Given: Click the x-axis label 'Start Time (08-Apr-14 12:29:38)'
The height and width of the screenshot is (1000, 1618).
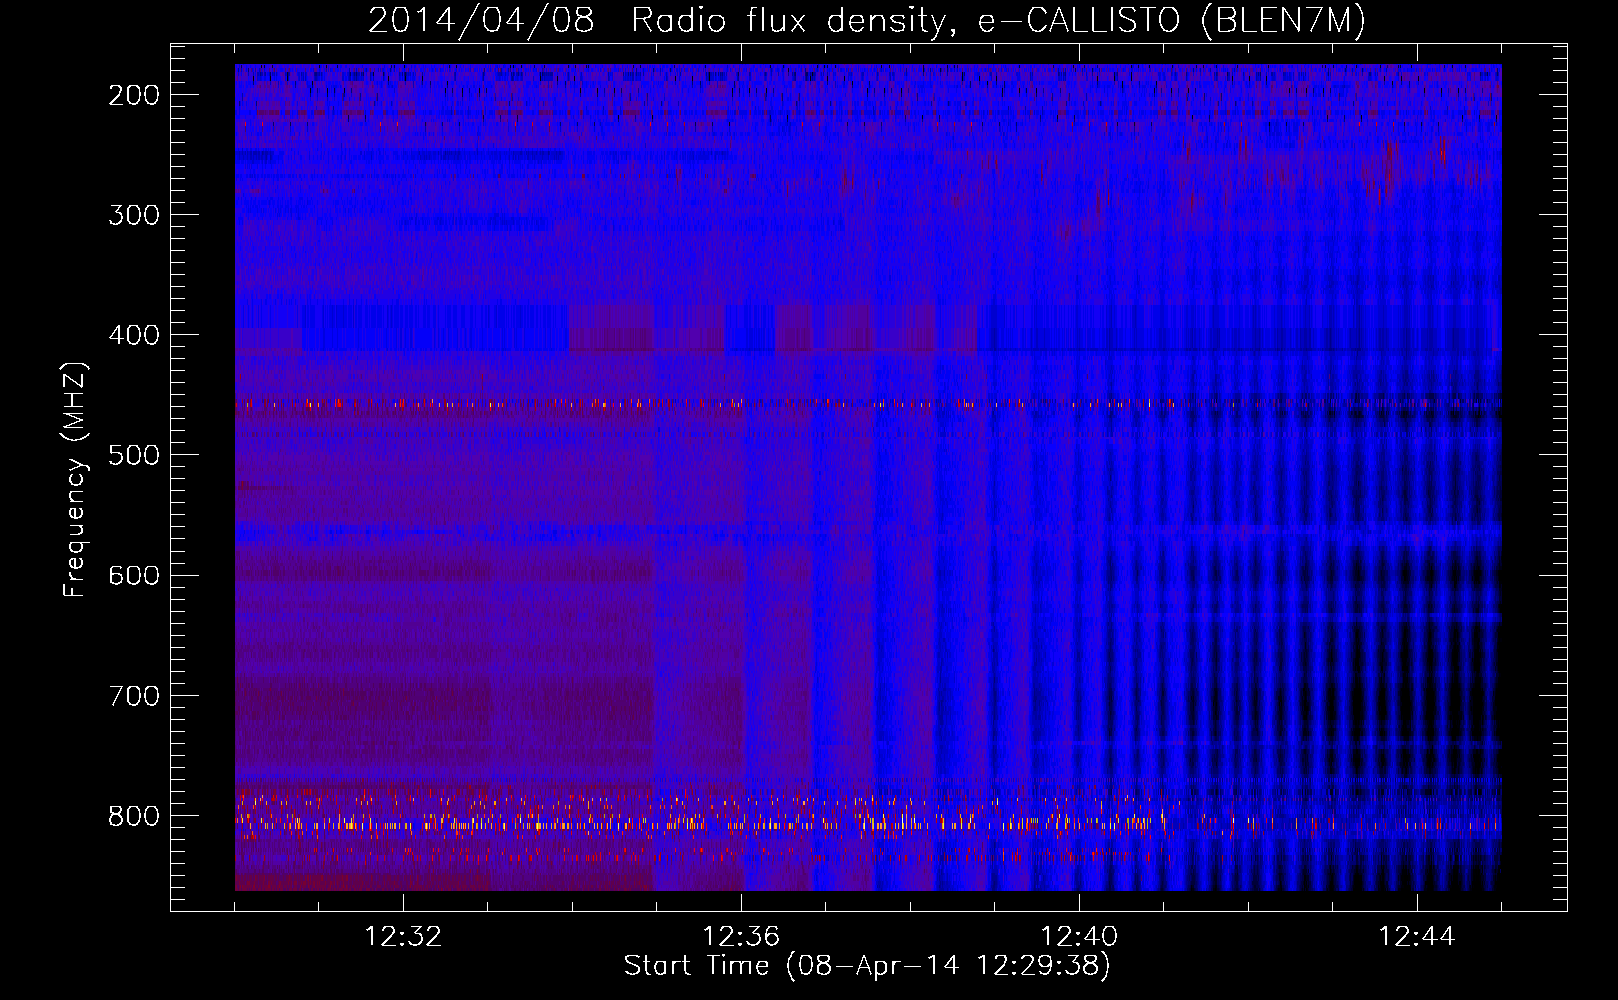Looking at the screenshot, I should (867, 966).
